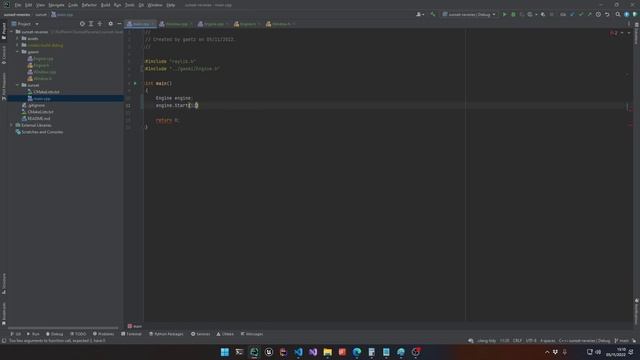Open Terminal app from taskbar
Viewport: 640px width, 360px height.
pos(239,352)
